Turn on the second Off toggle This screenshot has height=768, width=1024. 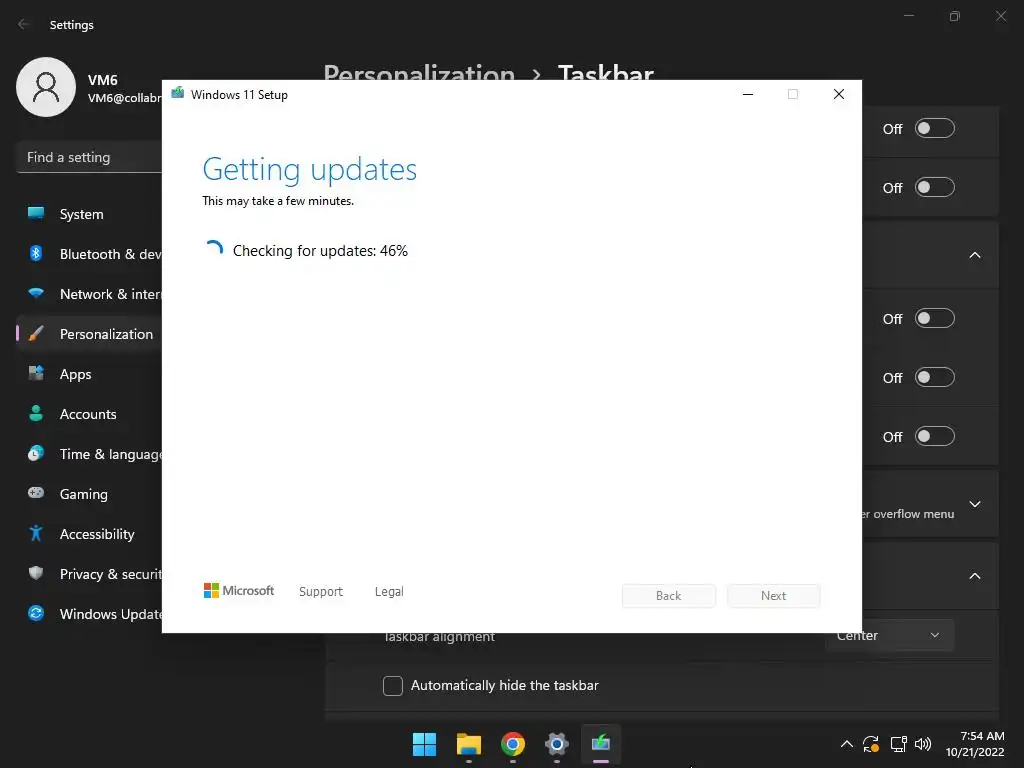click(x=935, y=187)
